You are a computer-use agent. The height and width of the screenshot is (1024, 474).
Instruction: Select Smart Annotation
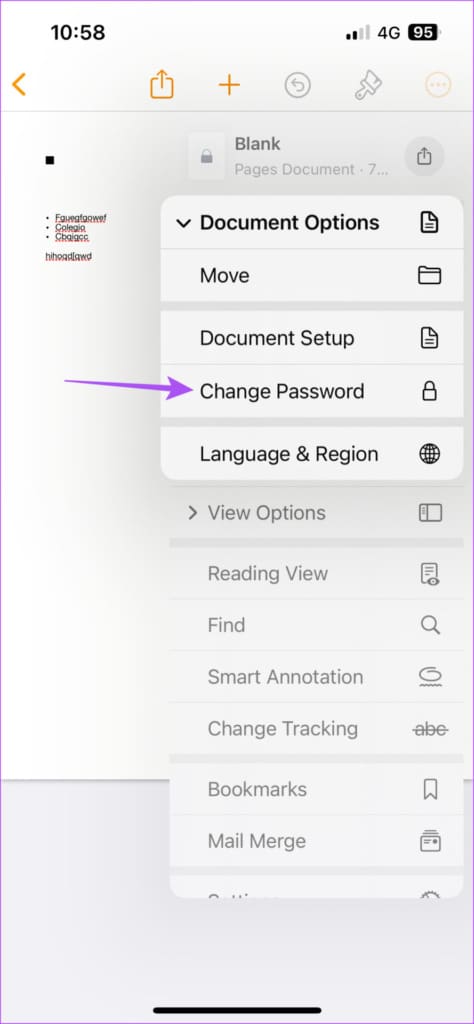tap(316, 677)
